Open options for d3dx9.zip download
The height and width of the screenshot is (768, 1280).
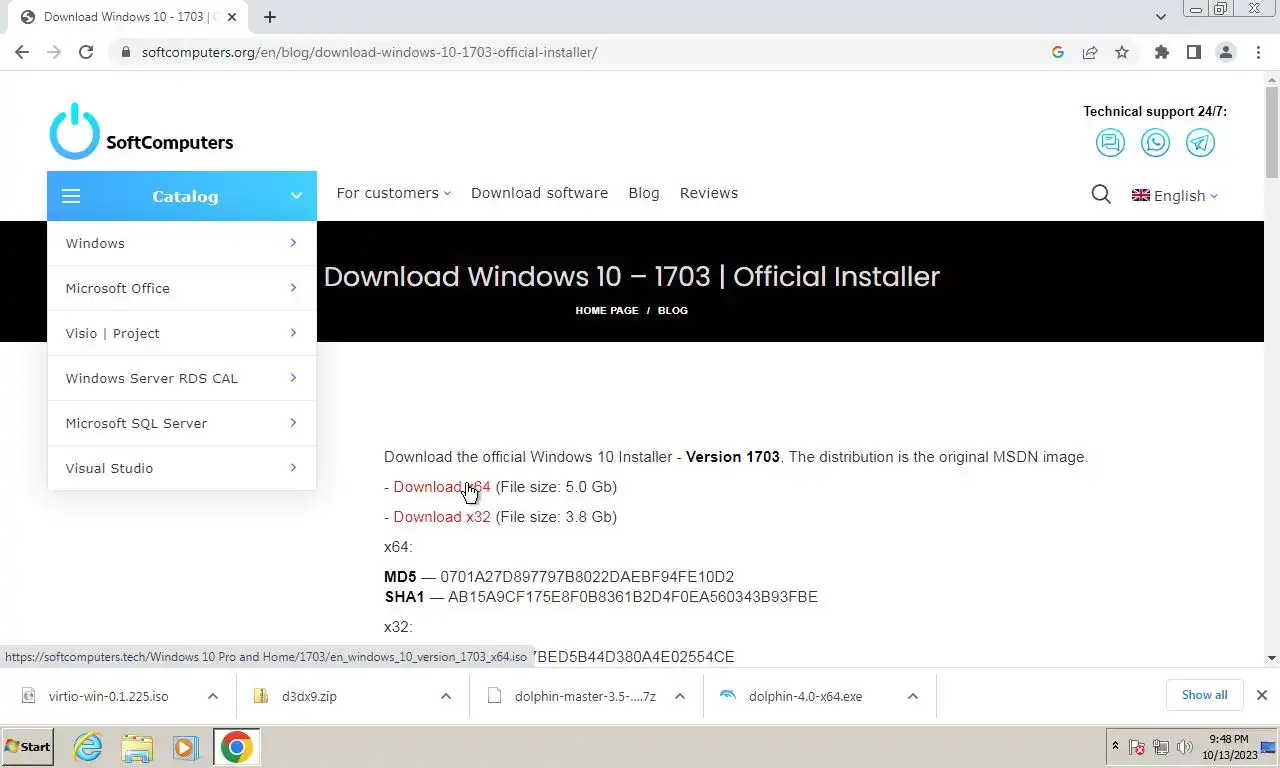tap(446, 696)
